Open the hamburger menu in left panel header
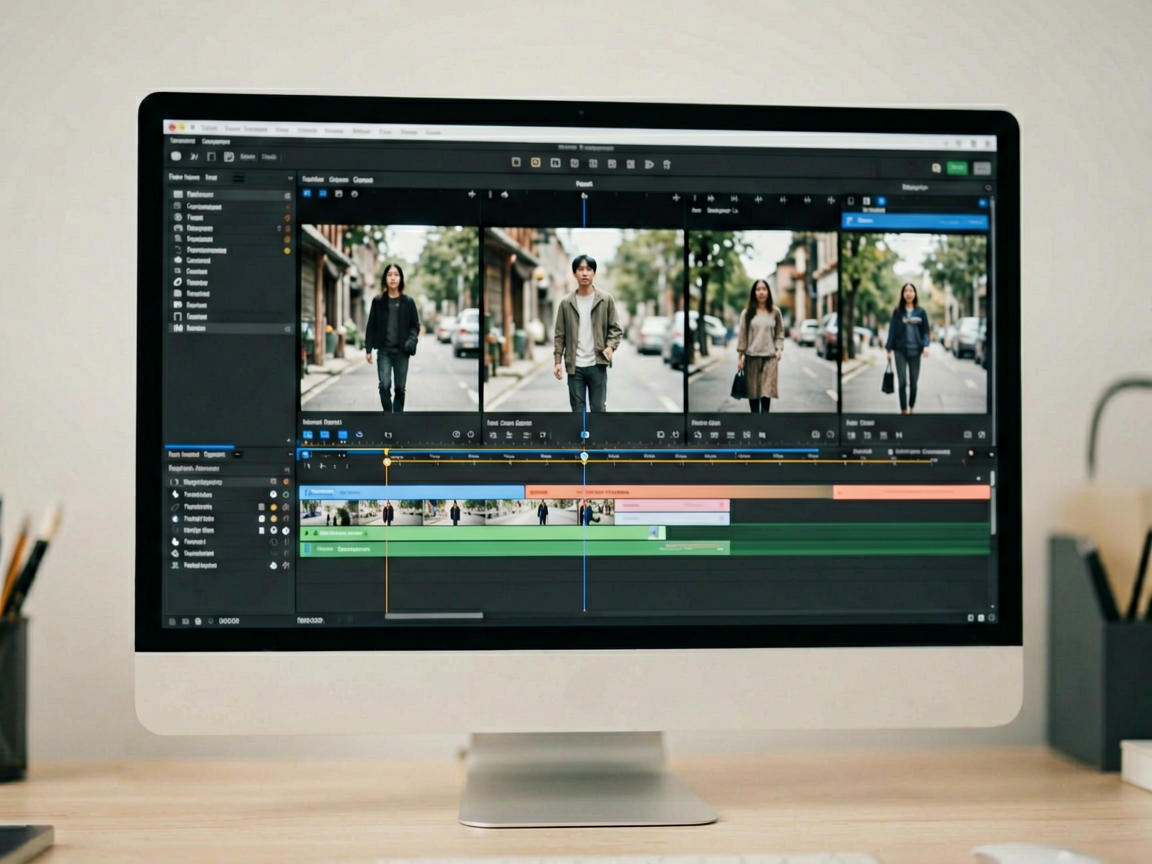1152x864 pixels. 239,178
